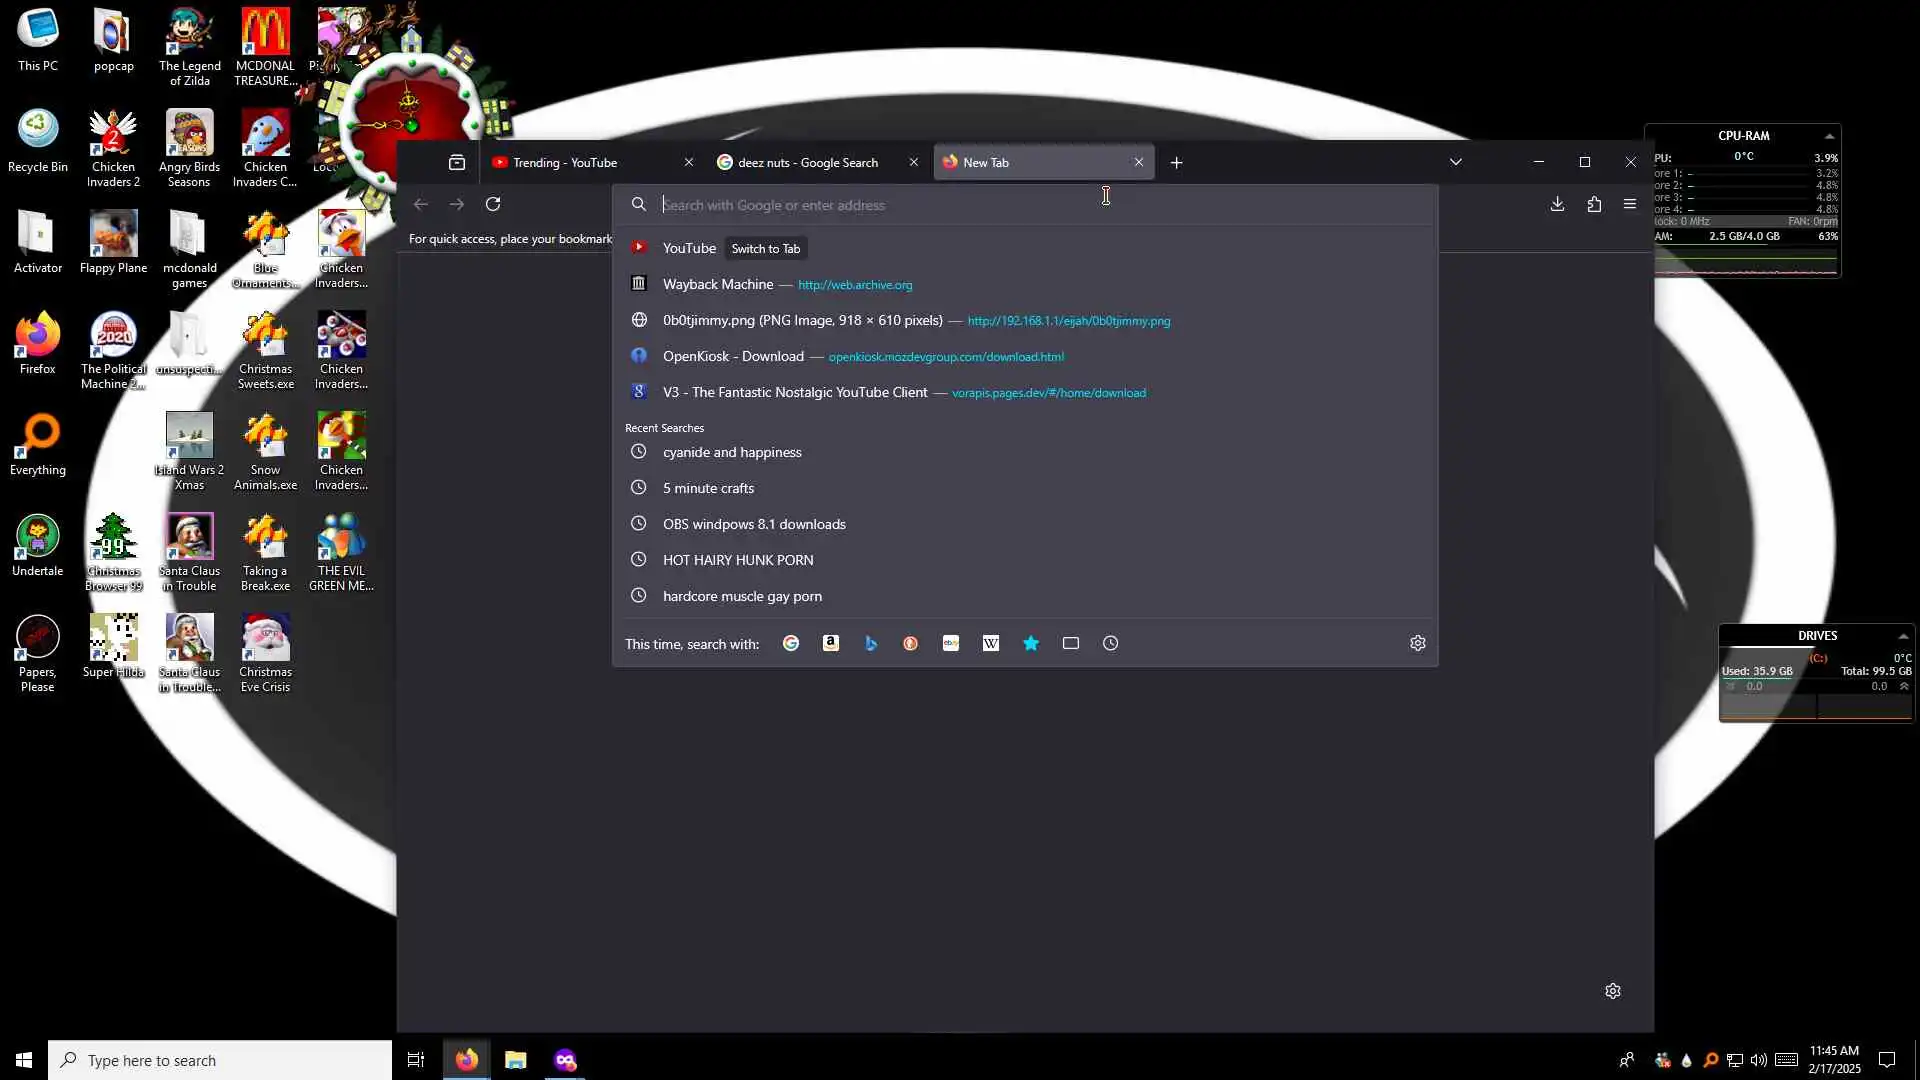Viewport: 1920px width, 1080px height.
Task: Open the extensions puzzle icon
Action: click(x=1594, y=204)
